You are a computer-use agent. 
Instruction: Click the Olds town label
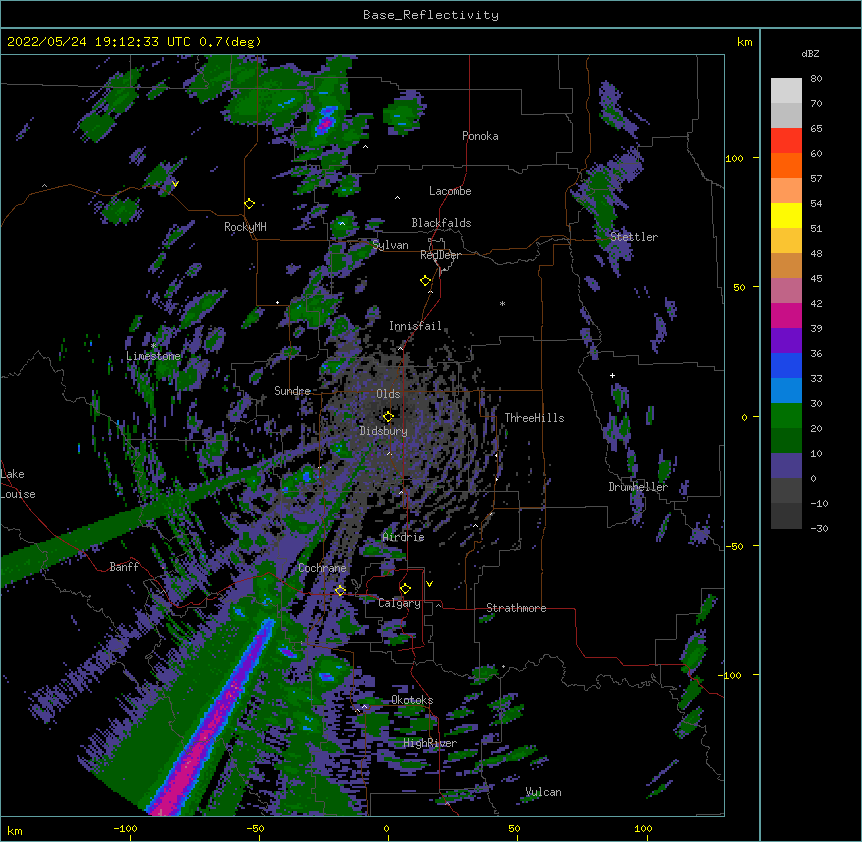[388, 394]
